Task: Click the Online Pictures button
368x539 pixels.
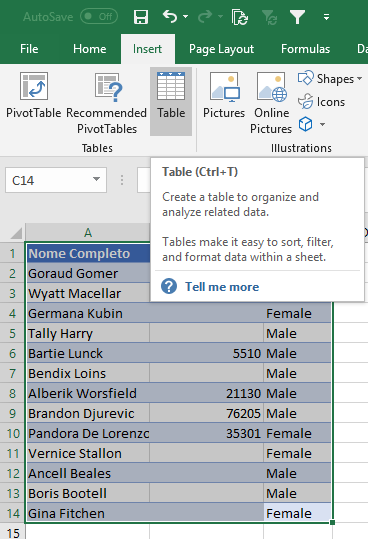Action: coord(271,103)
